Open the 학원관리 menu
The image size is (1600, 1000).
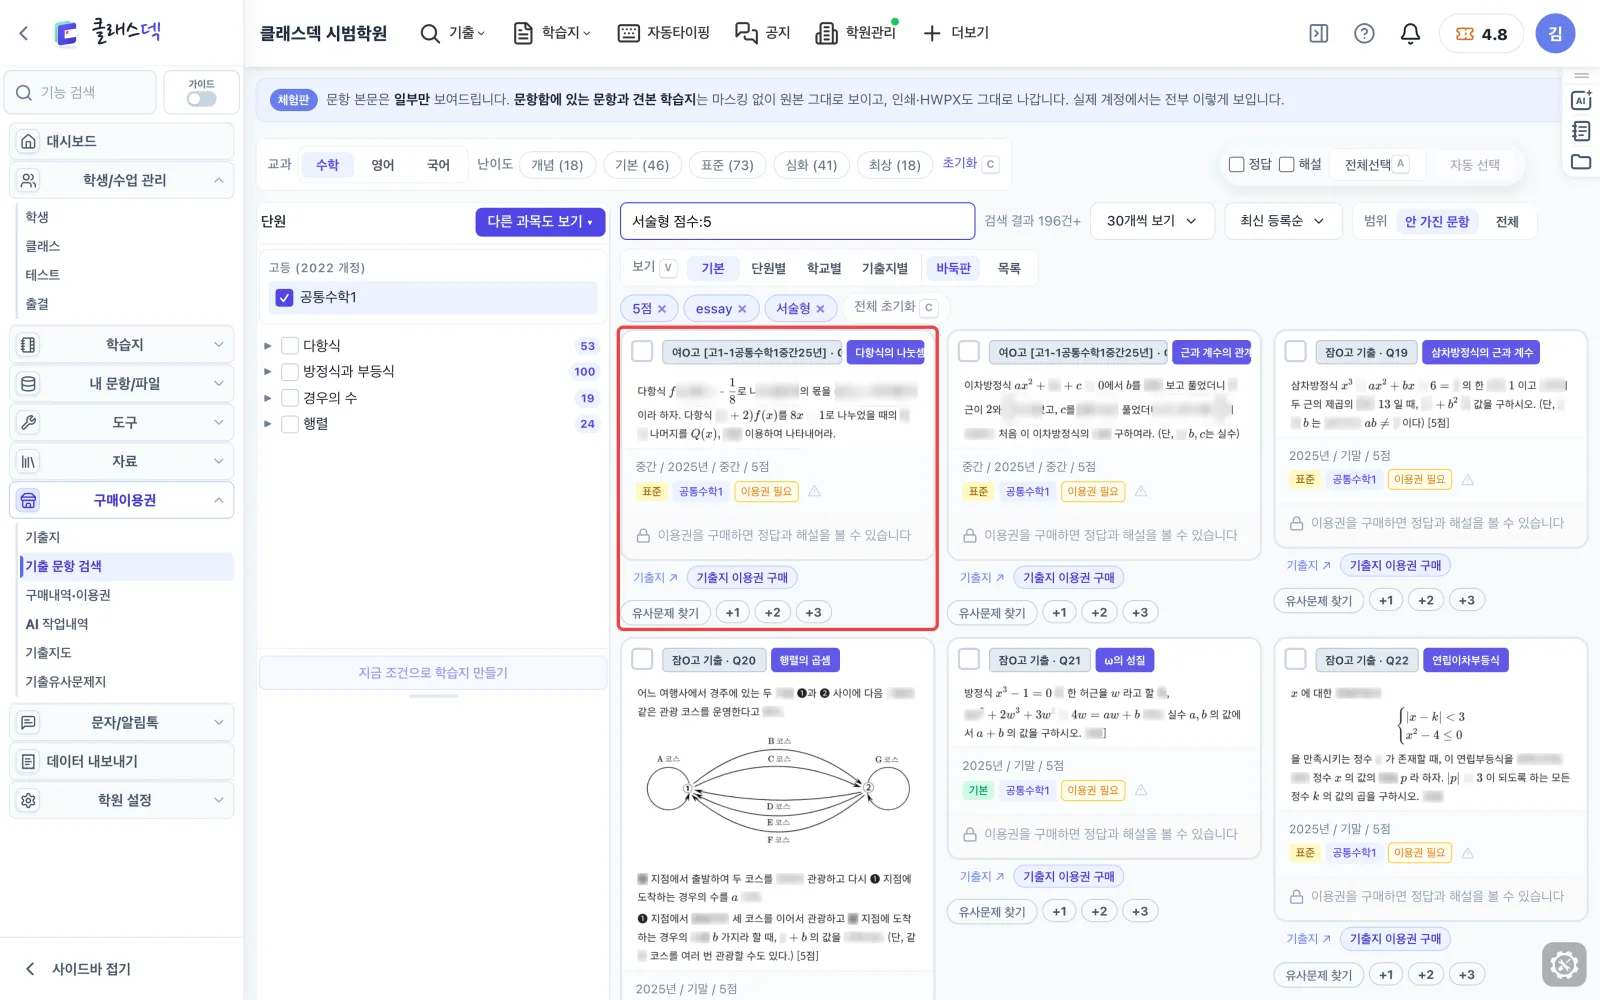(856, 33)
